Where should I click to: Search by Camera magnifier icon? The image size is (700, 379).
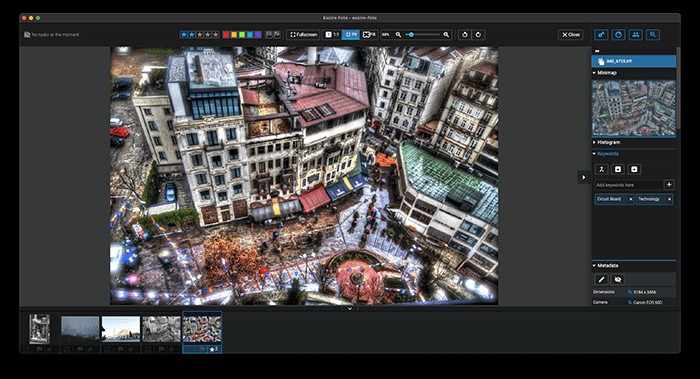(x=630, y=302)
